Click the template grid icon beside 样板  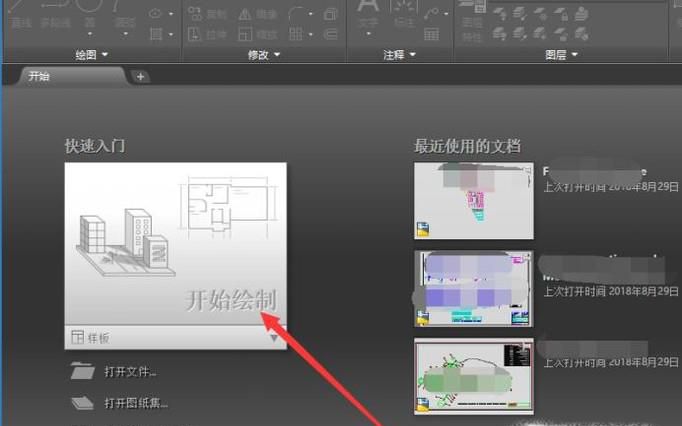pyautogui.click(x=77, y=338)
